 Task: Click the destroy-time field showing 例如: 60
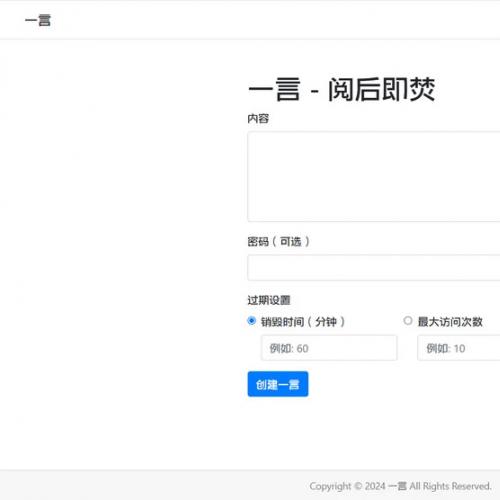329,348
